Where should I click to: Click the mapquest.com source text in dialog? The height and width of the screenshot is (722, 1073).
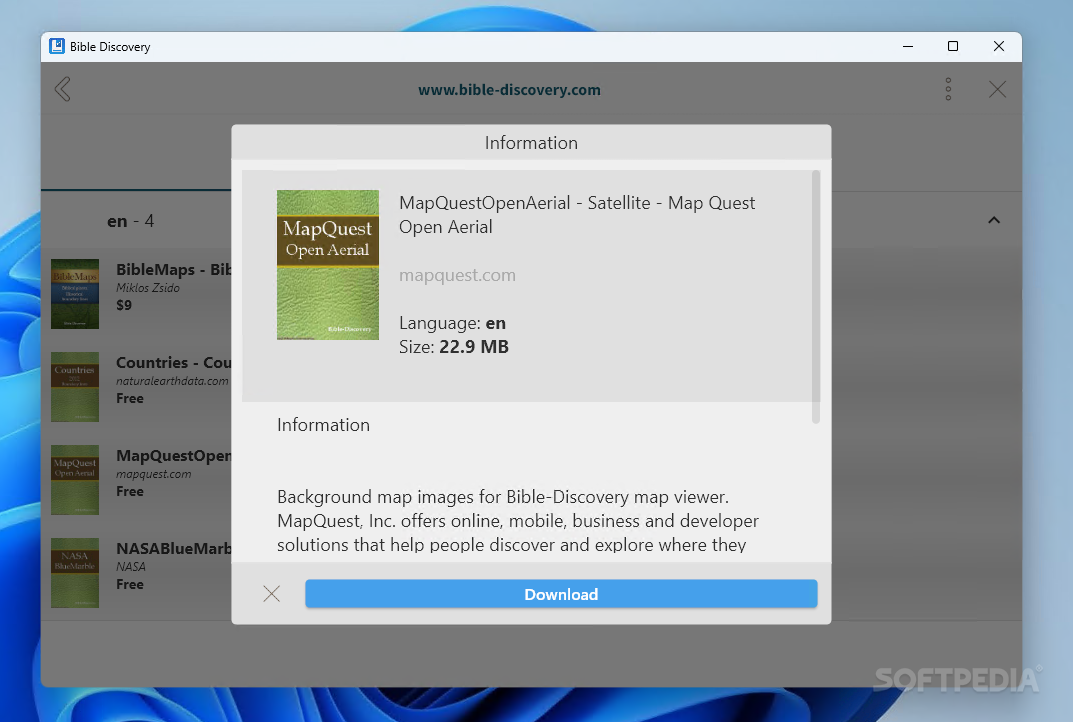click(x=457, y=275)
